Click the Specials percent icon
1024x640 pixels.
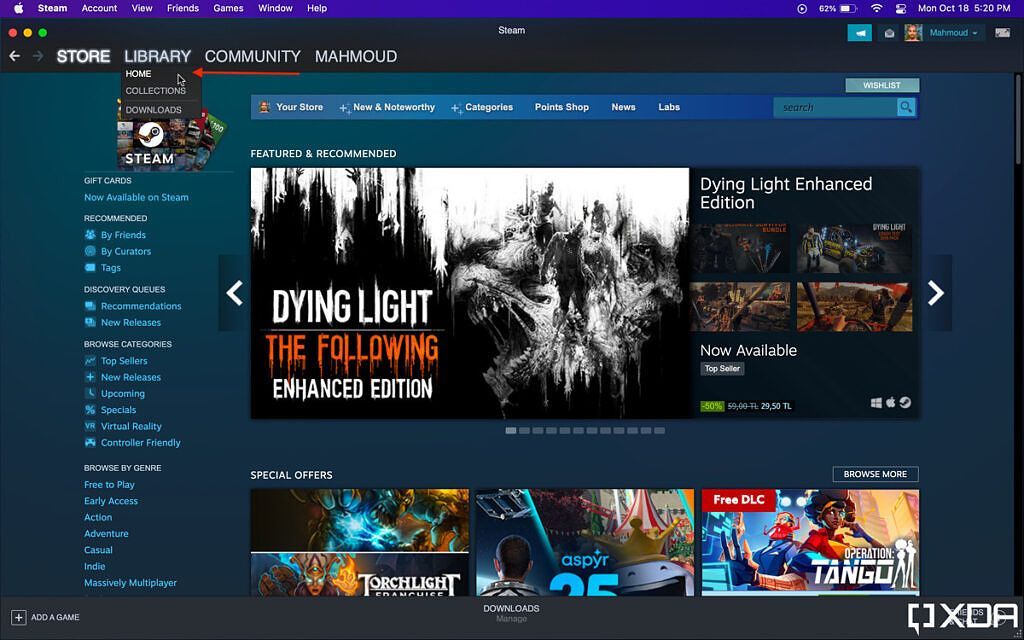90,409
